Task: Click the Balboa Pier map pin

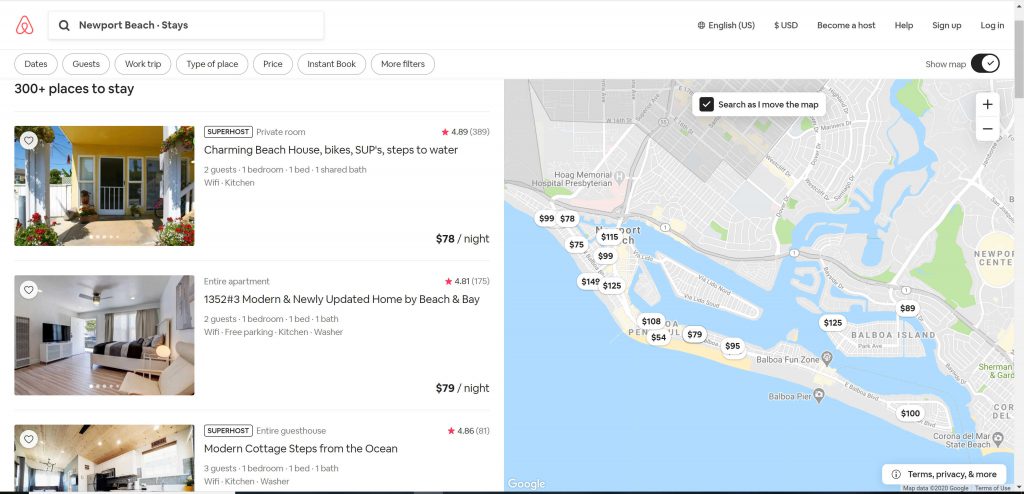Action: [x=820, y=395]
